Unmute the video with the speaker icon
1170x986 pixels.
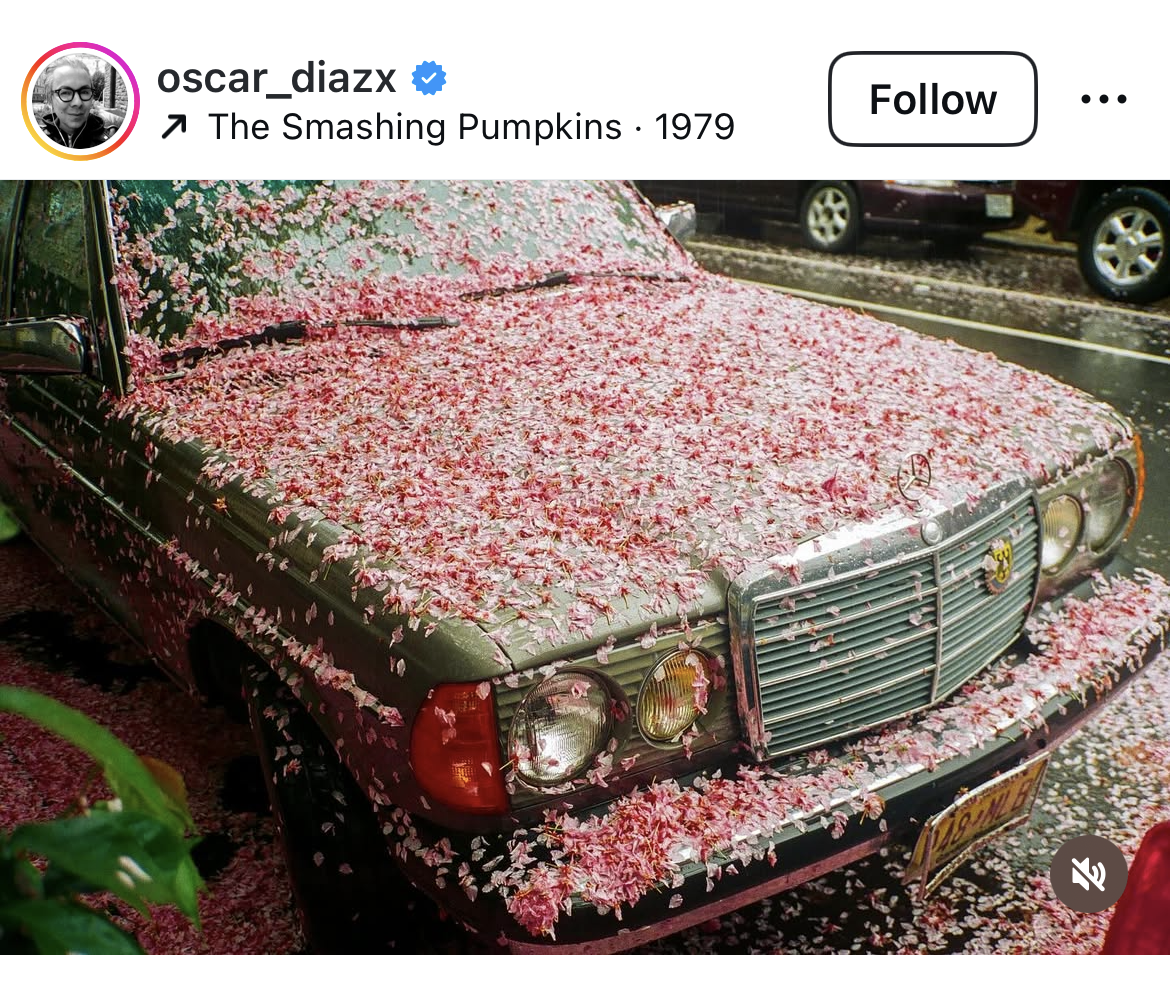[1088, 873]
